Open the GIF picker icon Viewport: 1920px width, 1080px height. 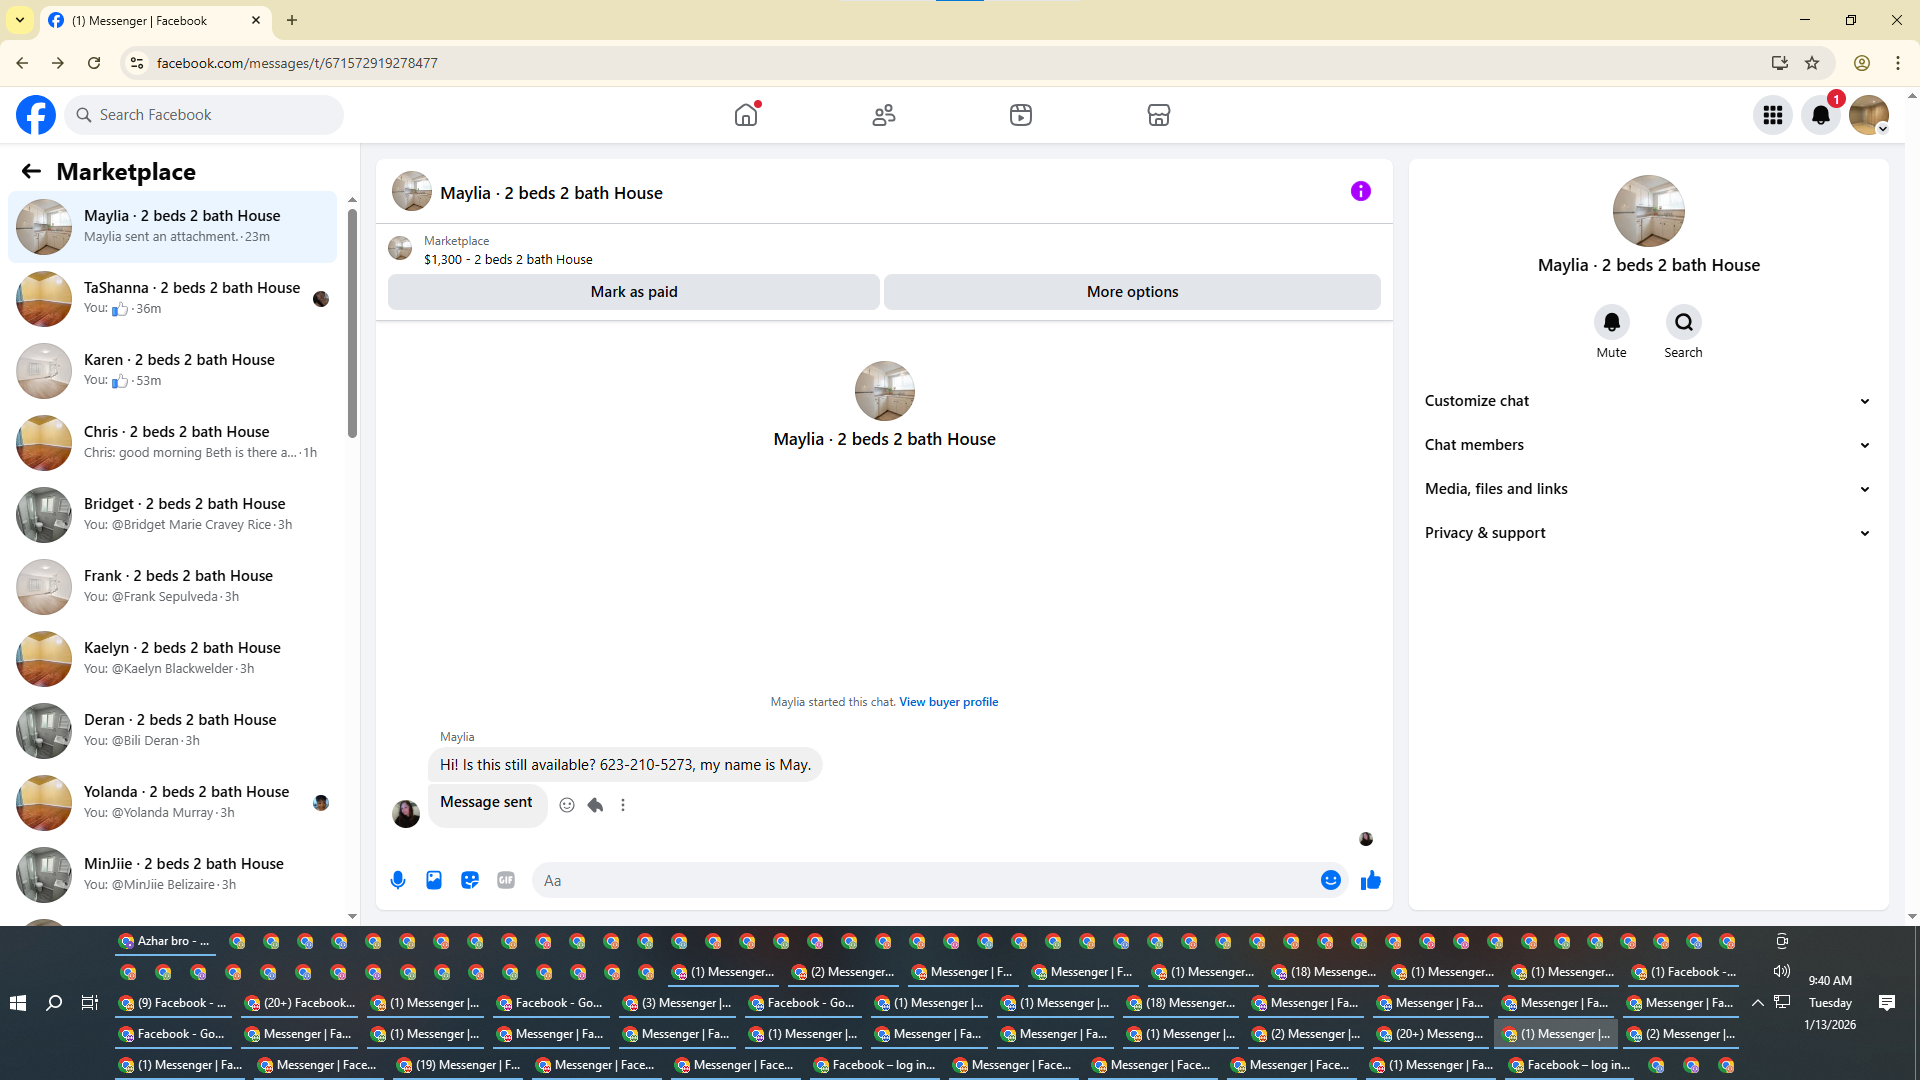[x=506, y=880]
